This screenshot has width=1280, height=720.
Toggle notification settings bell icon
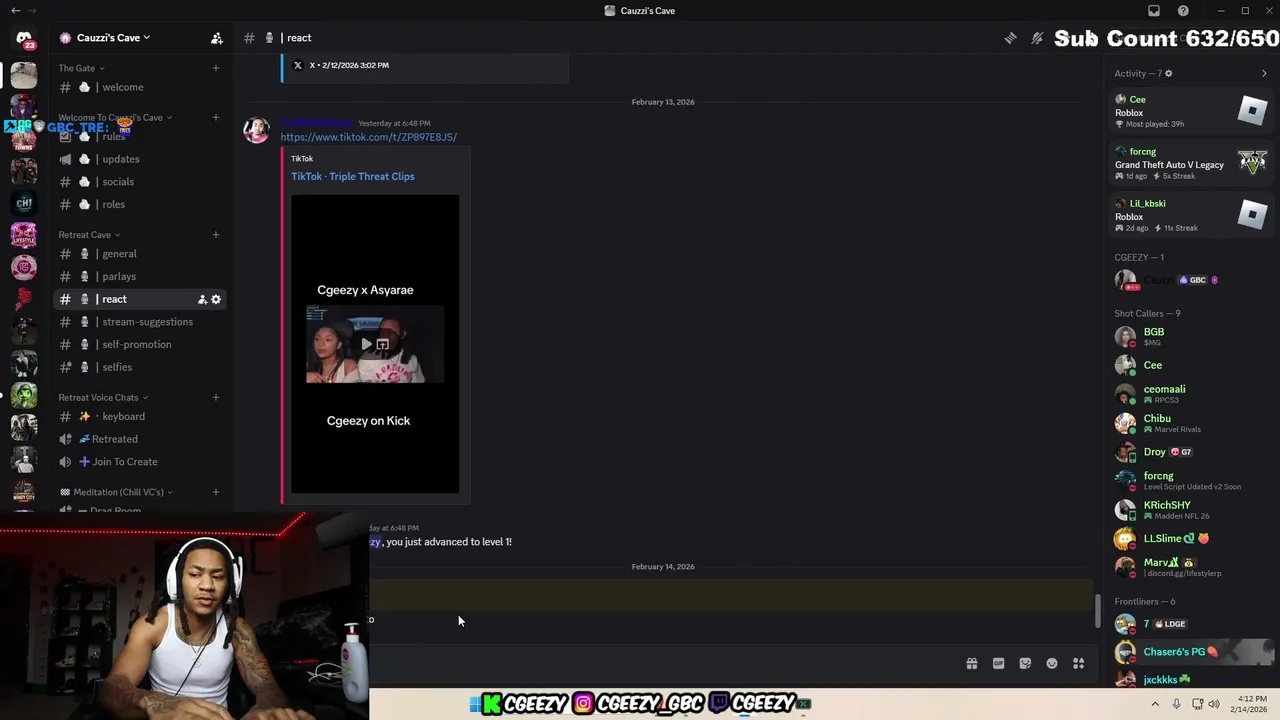pyautogui.click(x=1037, y=38)
